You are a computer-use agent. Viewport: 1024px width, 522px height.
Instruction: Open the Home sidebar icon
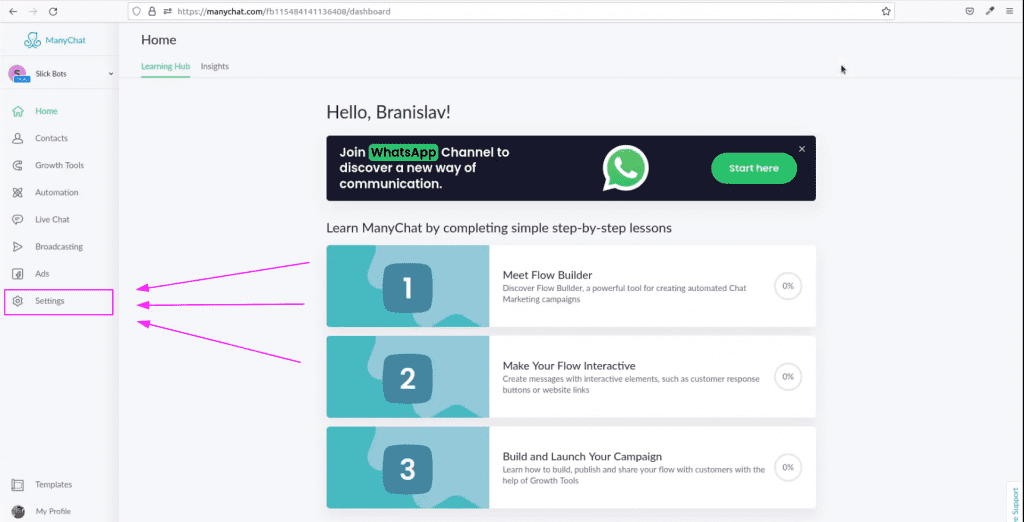tap(18, 111)
